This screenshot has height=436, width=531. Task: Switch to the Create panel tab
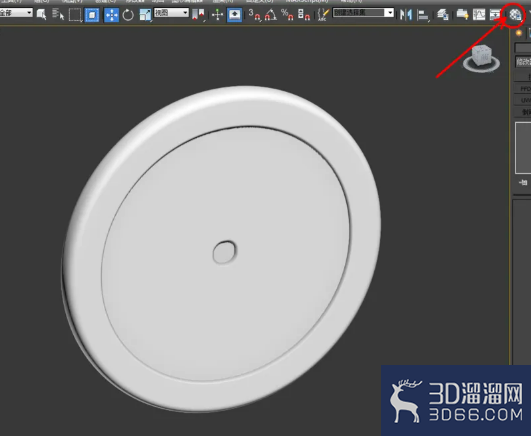point(518,33)
